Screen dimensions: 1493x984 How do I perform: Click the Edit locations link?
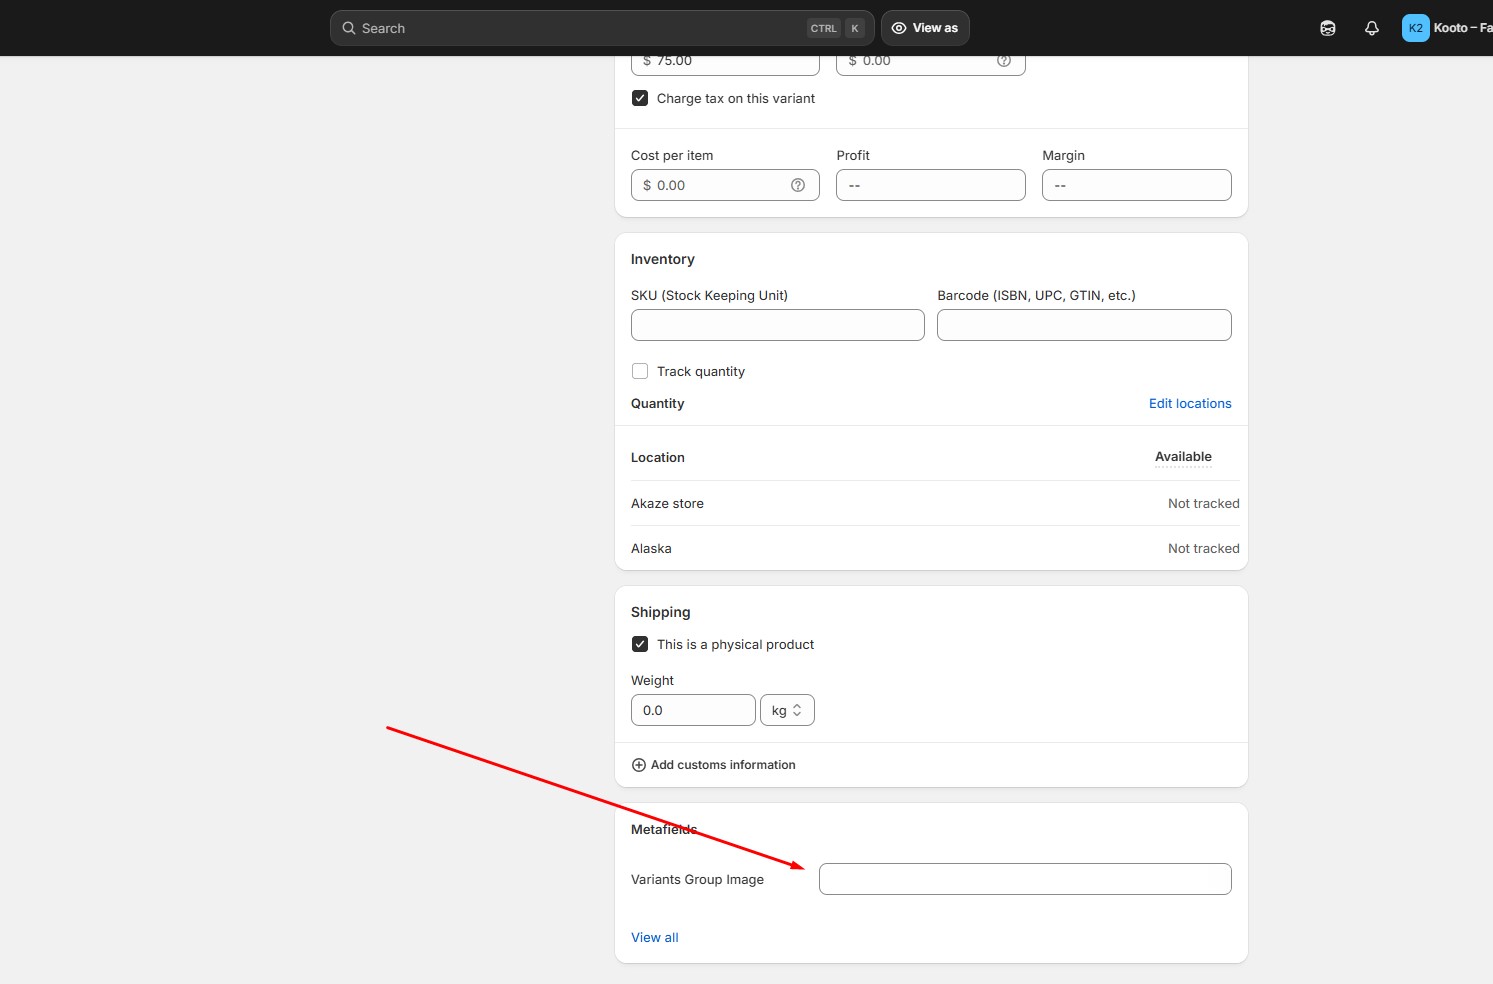pos(1189,404)
